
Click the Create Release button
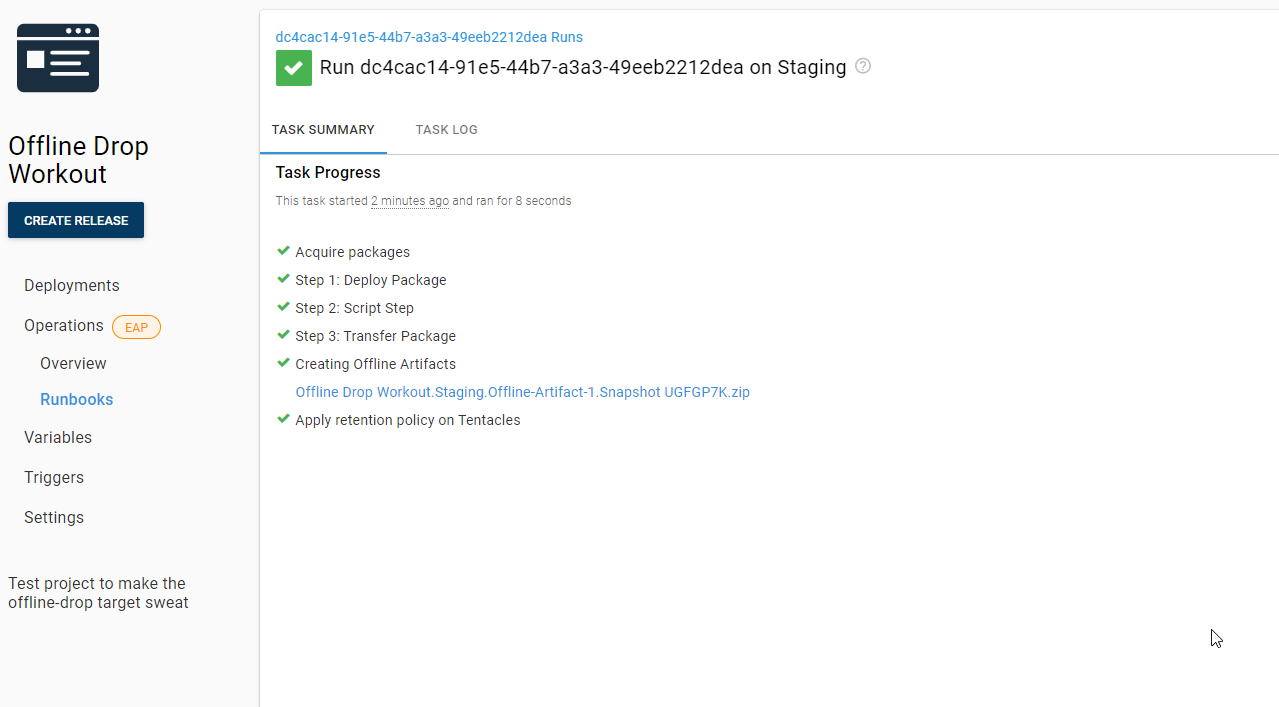[x=76, y=220]
